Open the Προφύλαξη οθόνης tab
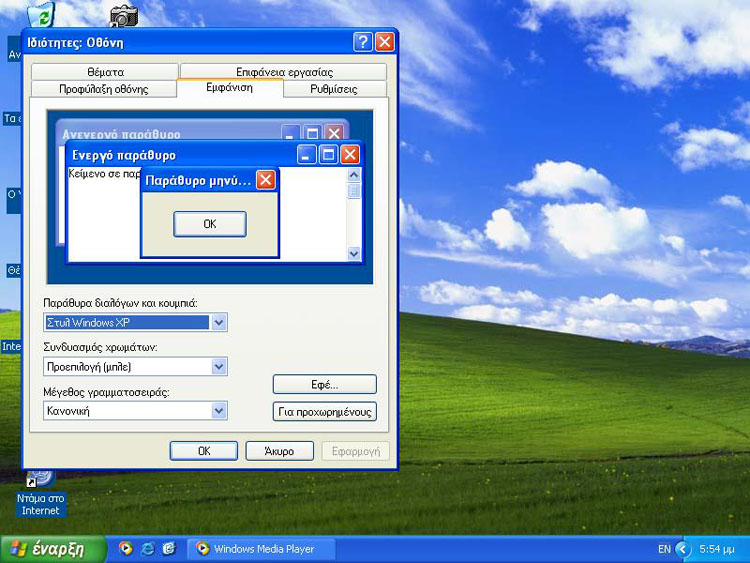 pyautogui.click(x=104, y=89)
